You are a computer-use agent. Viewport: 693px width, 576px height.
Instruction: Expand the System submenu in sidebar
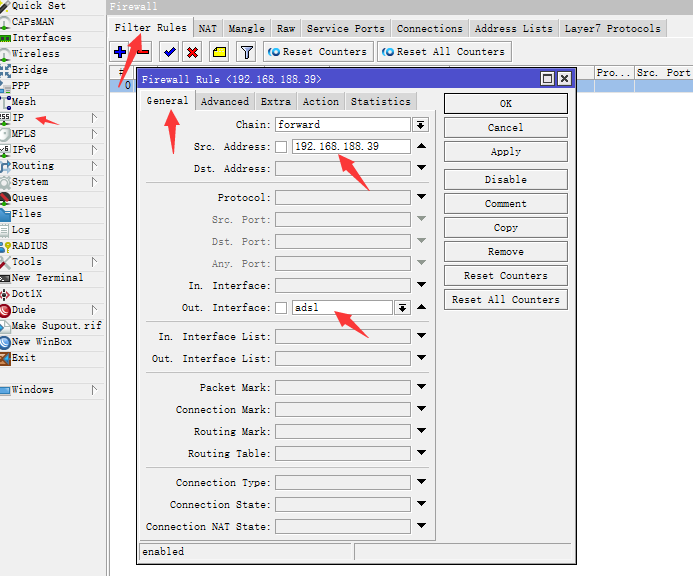94,182
